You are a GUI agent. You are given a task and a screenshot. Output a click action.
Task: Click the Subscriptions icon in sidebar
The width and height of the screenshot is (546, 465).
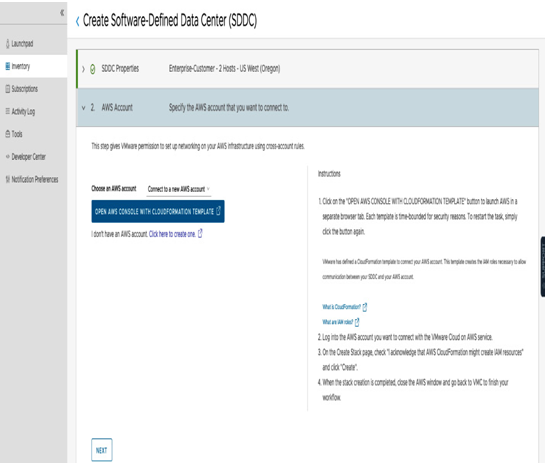tap(8, 89)
